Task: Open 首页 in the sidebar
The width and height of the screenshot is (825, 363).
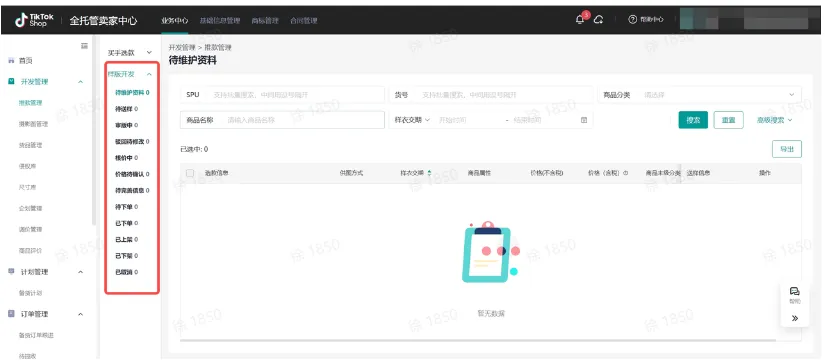Action: pos(26,60)
